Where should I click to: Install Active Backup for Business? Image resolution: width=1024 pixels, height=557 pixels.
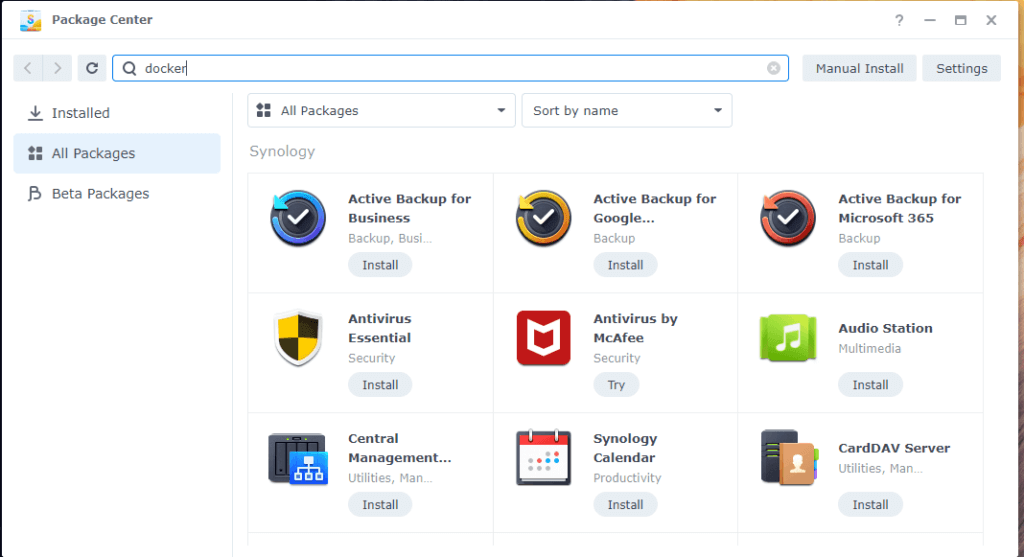click(380, 265)
